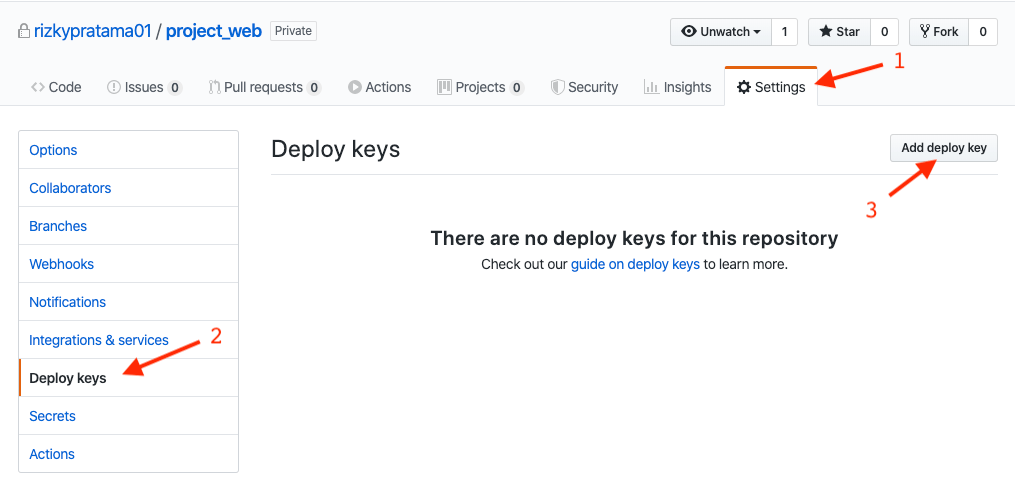This screenshot has width=1015, height=486.
Task: View the Insights tab
Action: click(678, 87)
